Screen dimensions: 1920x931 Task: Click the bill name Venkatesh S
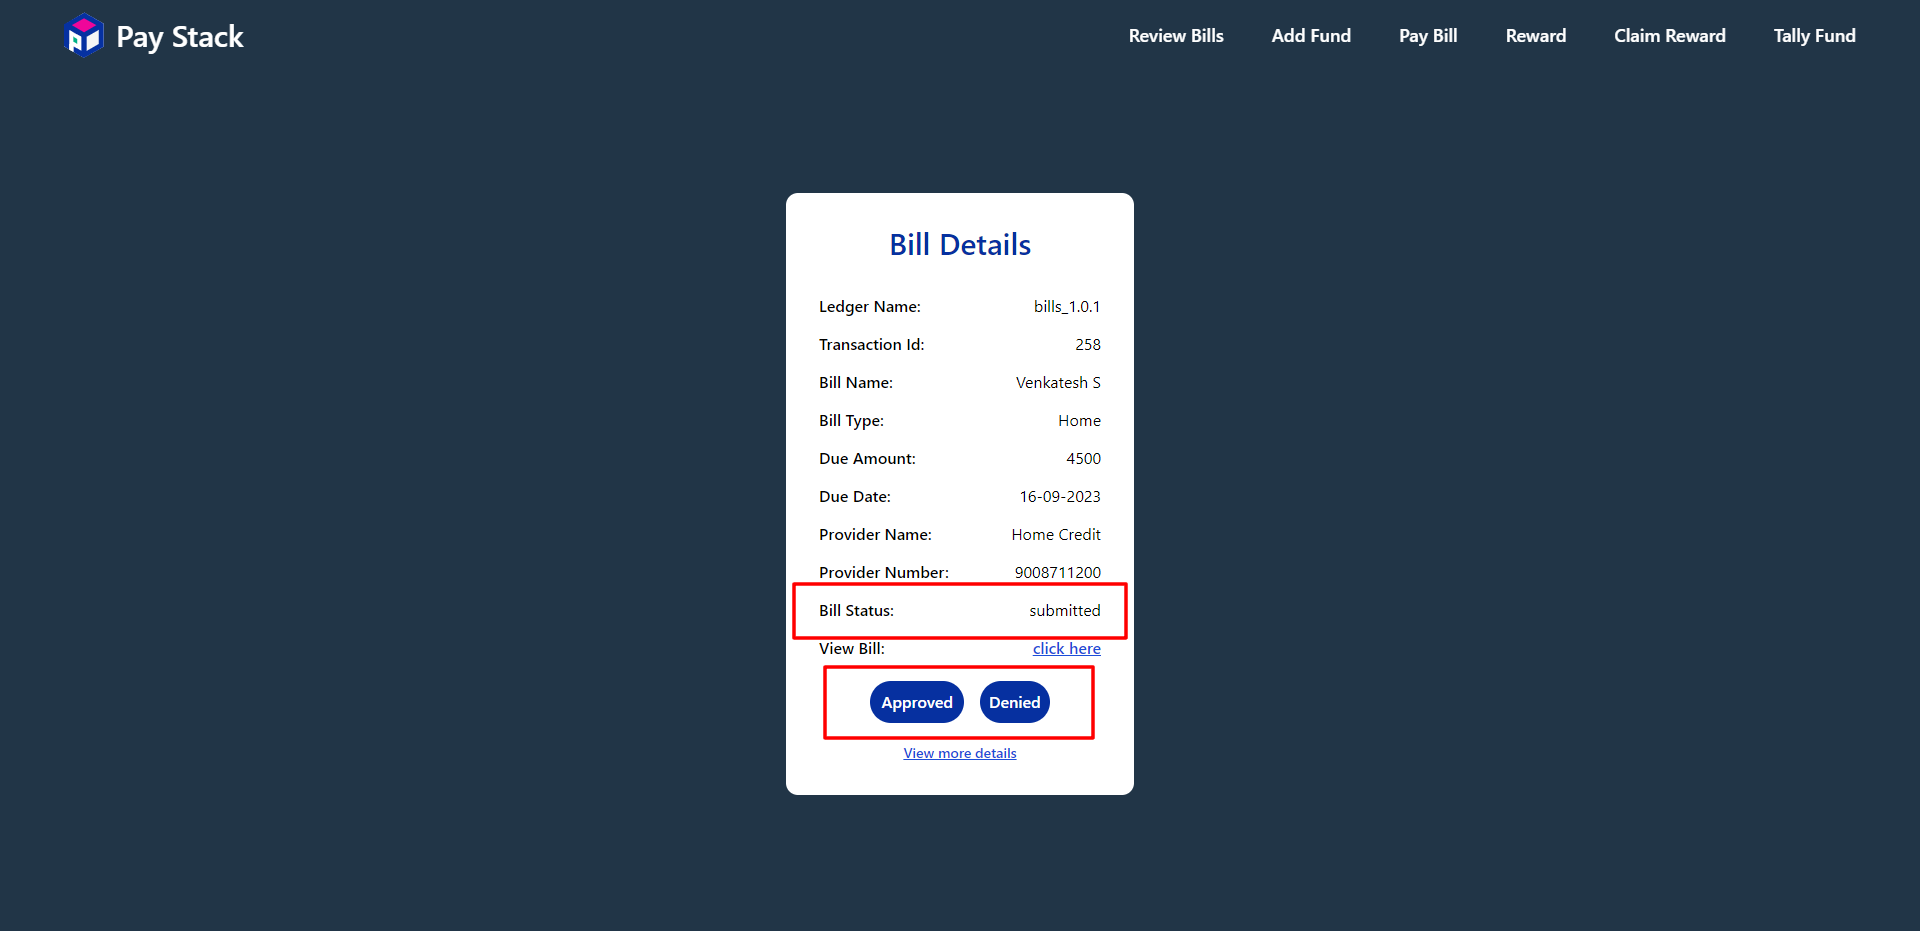click(1058, 383)
